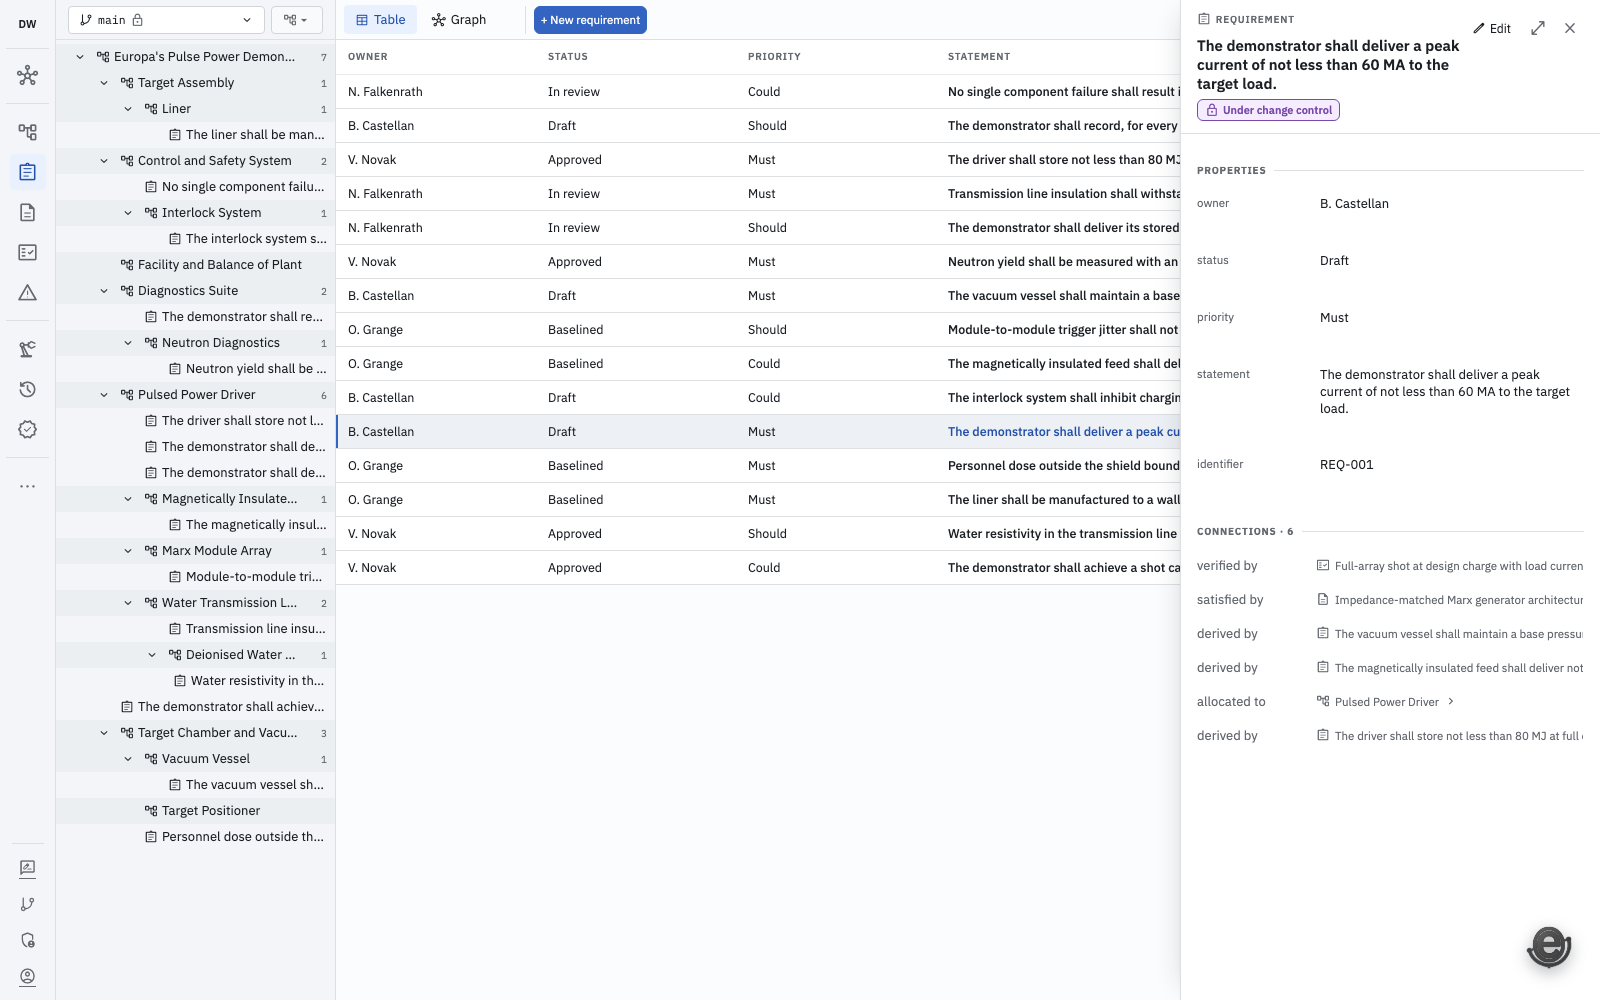
Task: Collapse the Target Assembly tree node
Action: coord(104,83)
